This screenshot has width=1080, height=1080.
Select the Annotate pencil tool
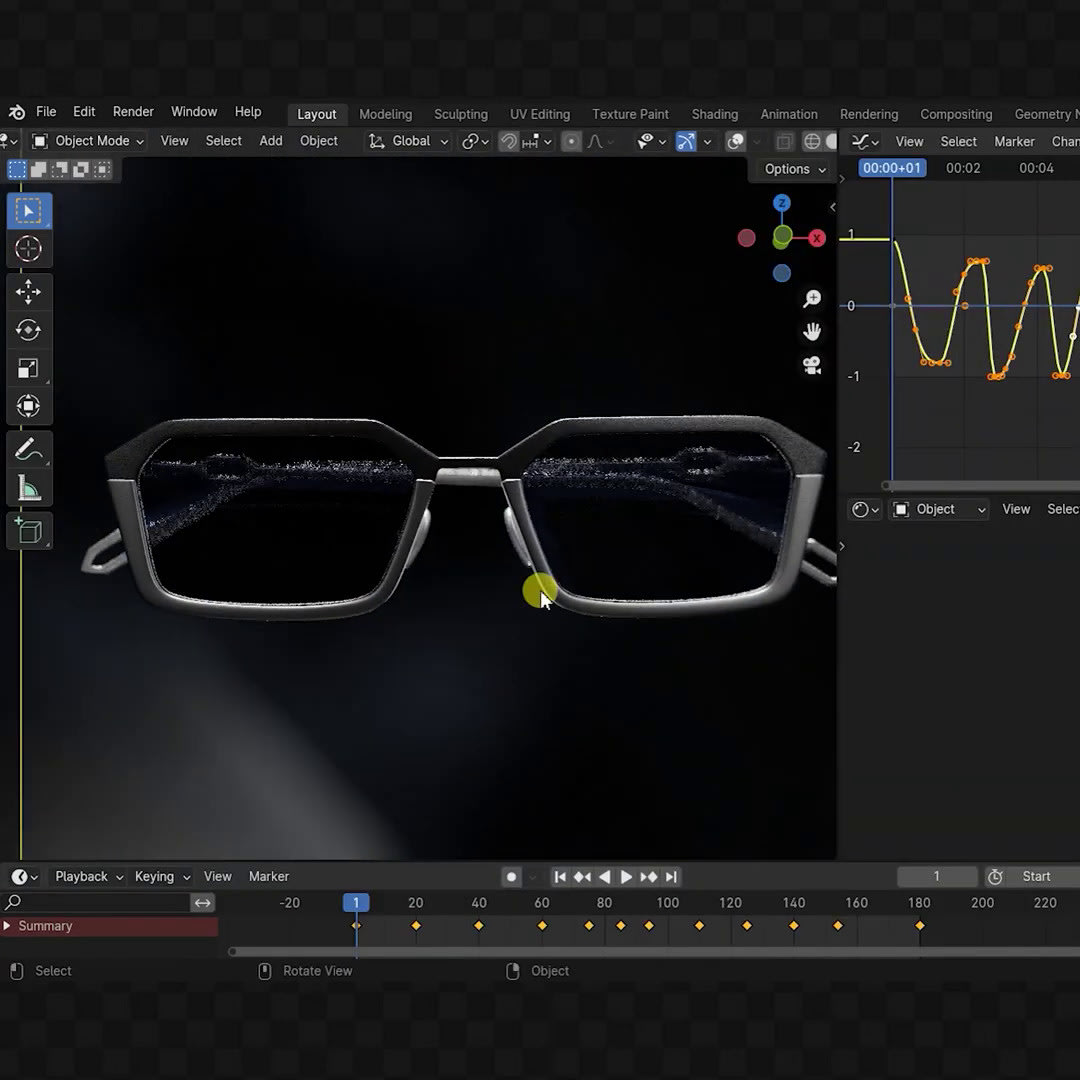point(28,450)
